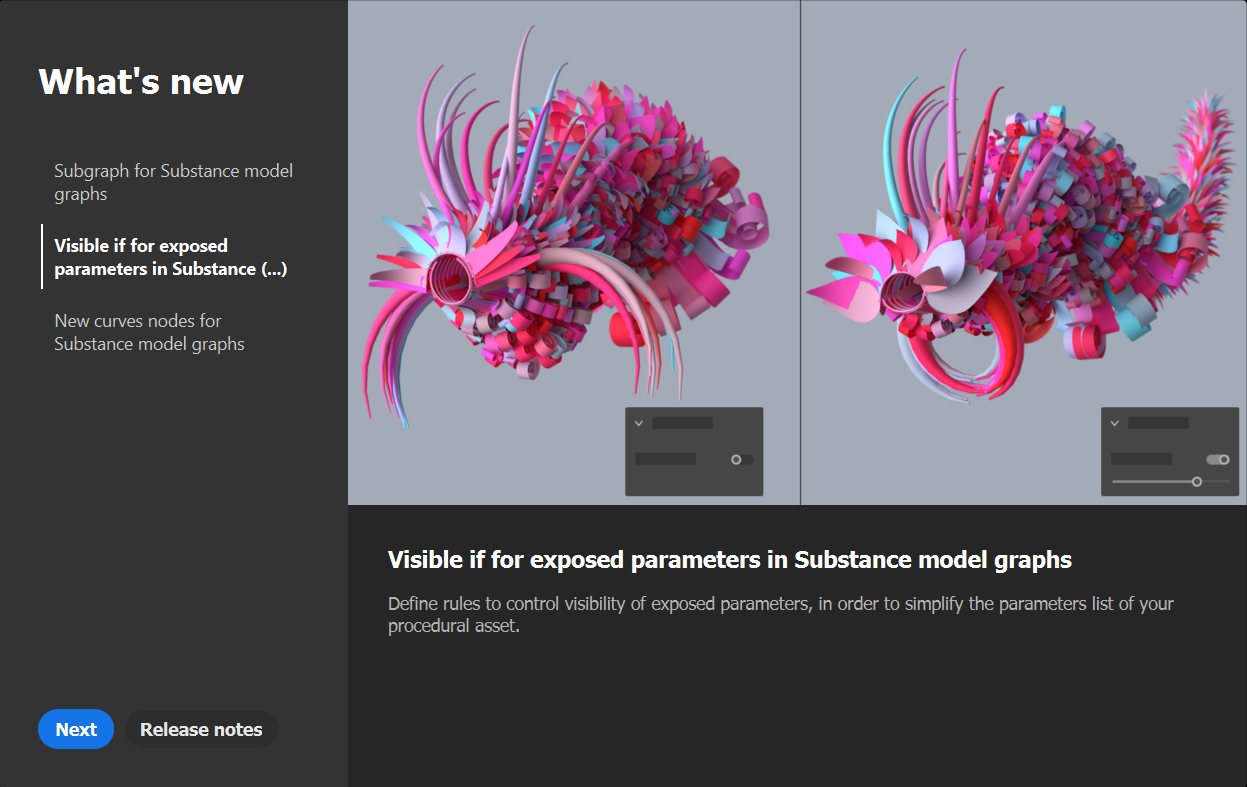The height and width of the screenshot is (787, 1247).
Task: Click the left creature render image
Action: [x=574, y=252]
